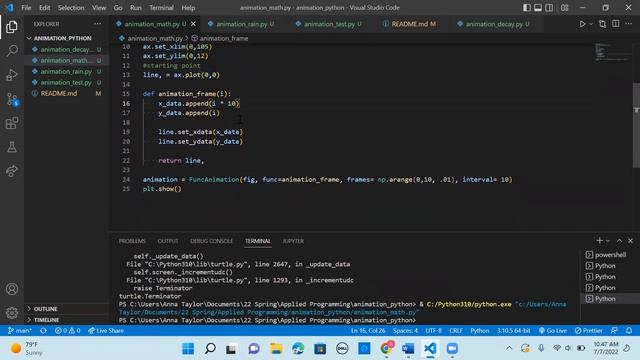Screen dimensions: 640x360
Task: Switch to the PROBLEMS panel tab
Action: pos(132,241)
